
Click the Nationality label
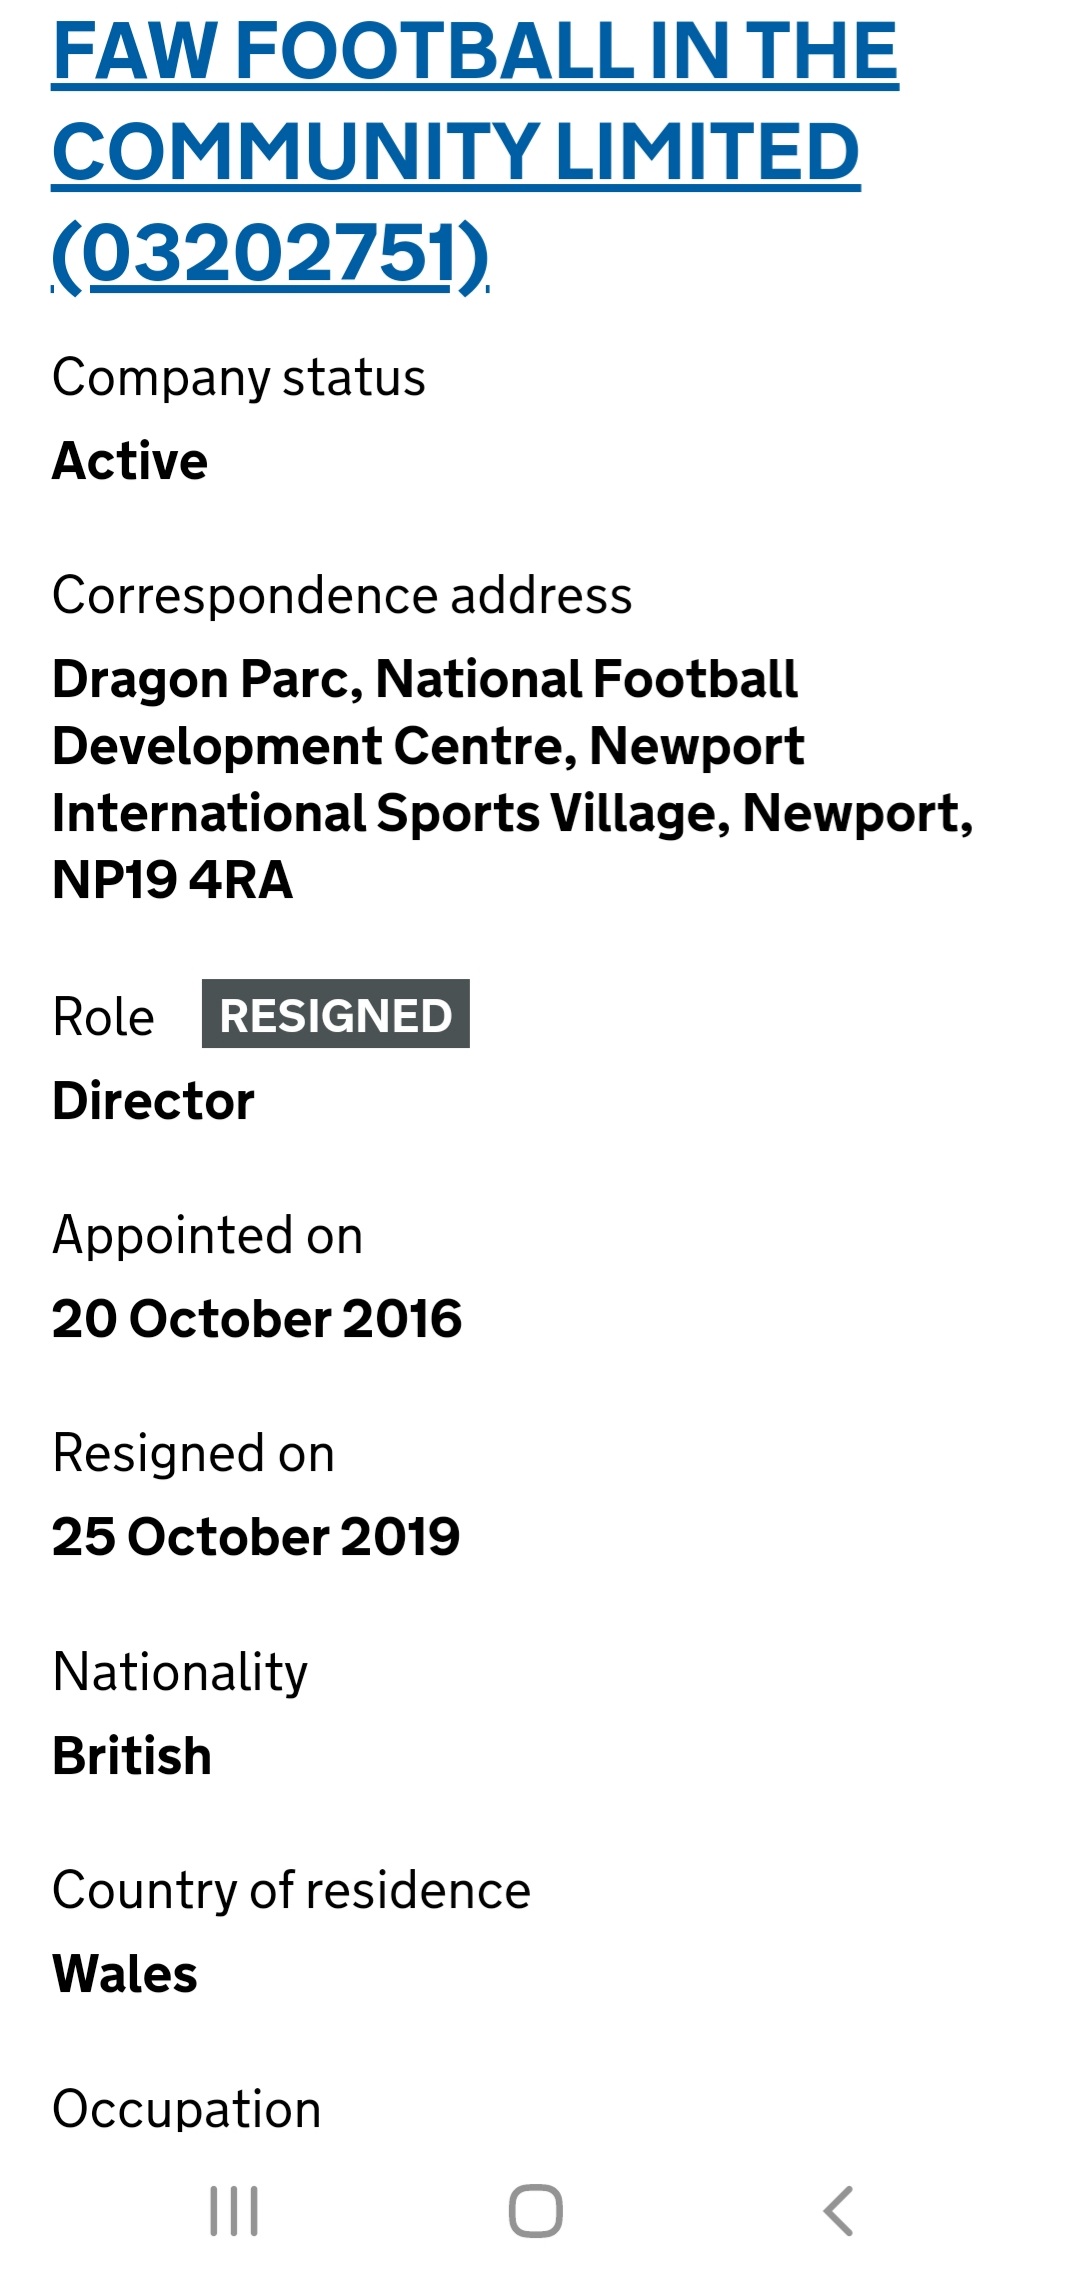tap(180, 1672)
